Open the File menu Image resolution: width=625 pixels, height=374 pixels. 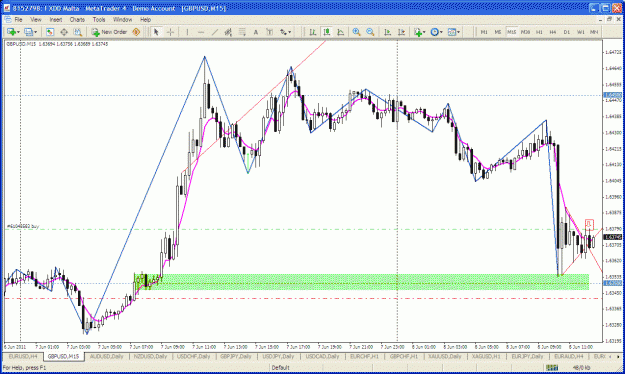(x=18, y=20)
